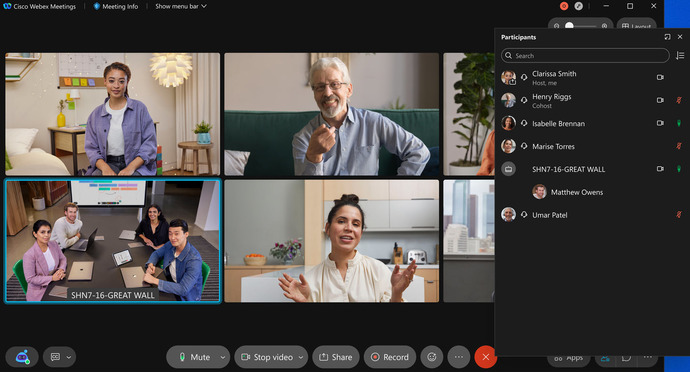Toggle the Mute microphone button
Screen dimensions: 690x372
pos(194,357)
